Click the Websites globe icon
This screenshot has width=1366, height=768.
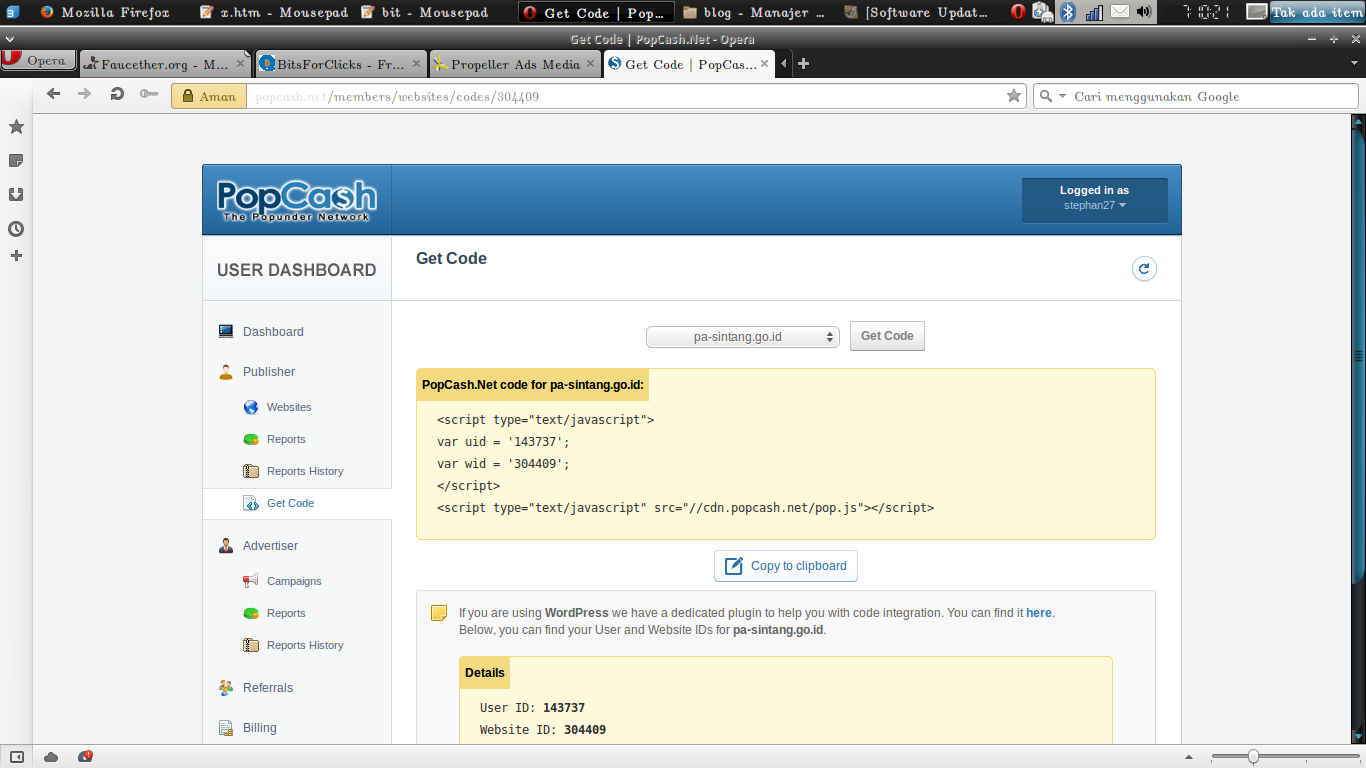pyautogui.click(x=251, y=408)
